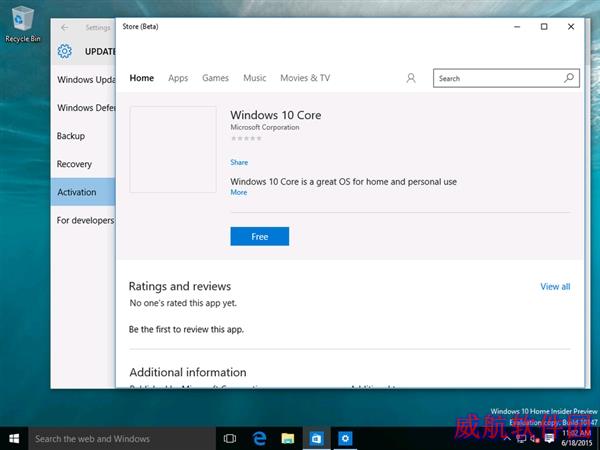The image size is (600, 450).
Task: Open the Store account user icon
Action: 411,78
